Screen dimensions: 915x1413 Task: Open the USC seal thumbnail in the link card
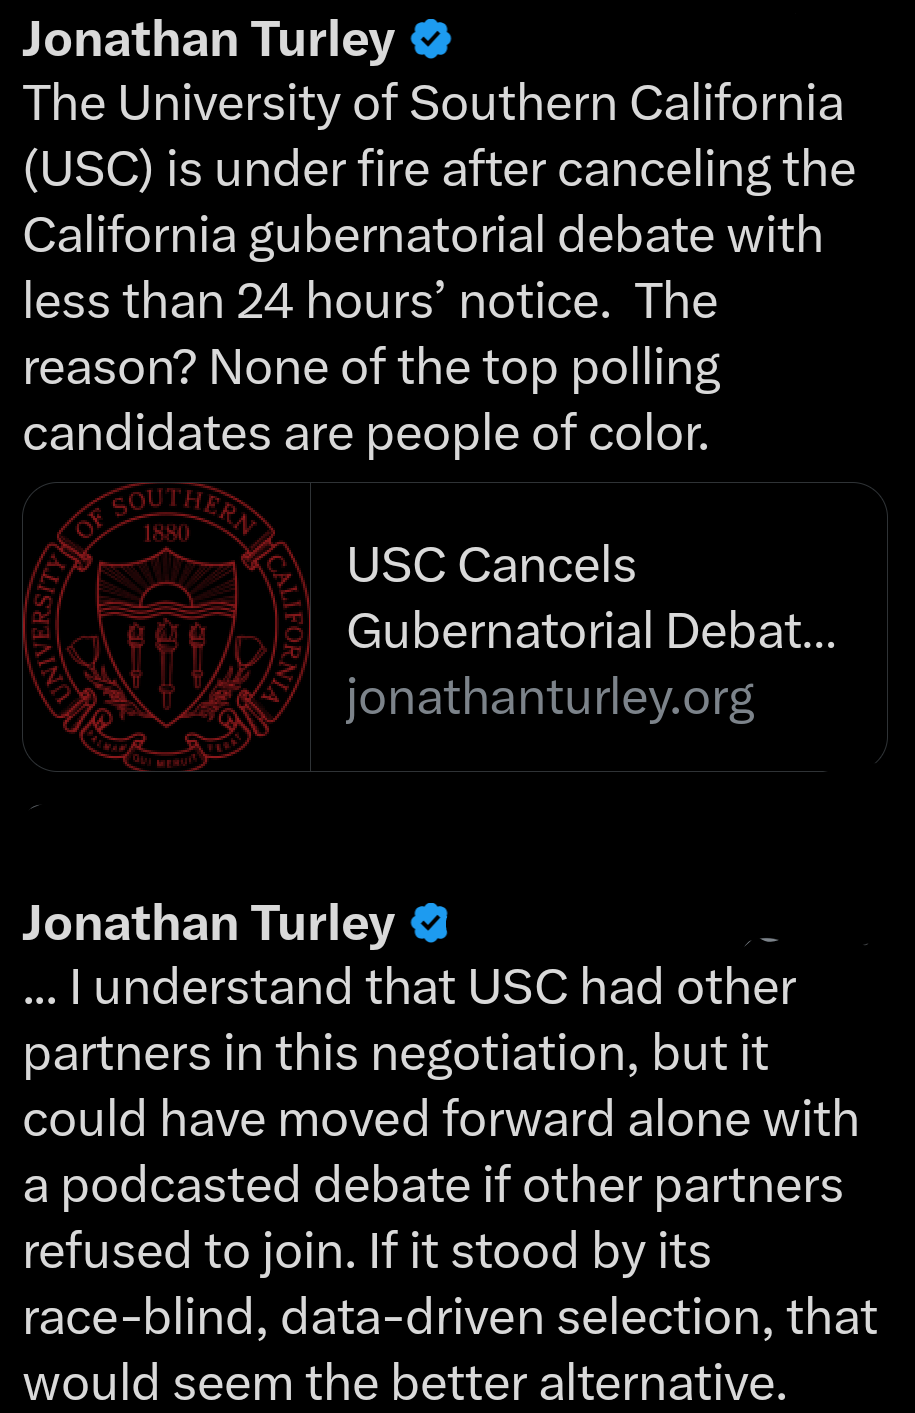pyautogui.click(x=167, y=627)
